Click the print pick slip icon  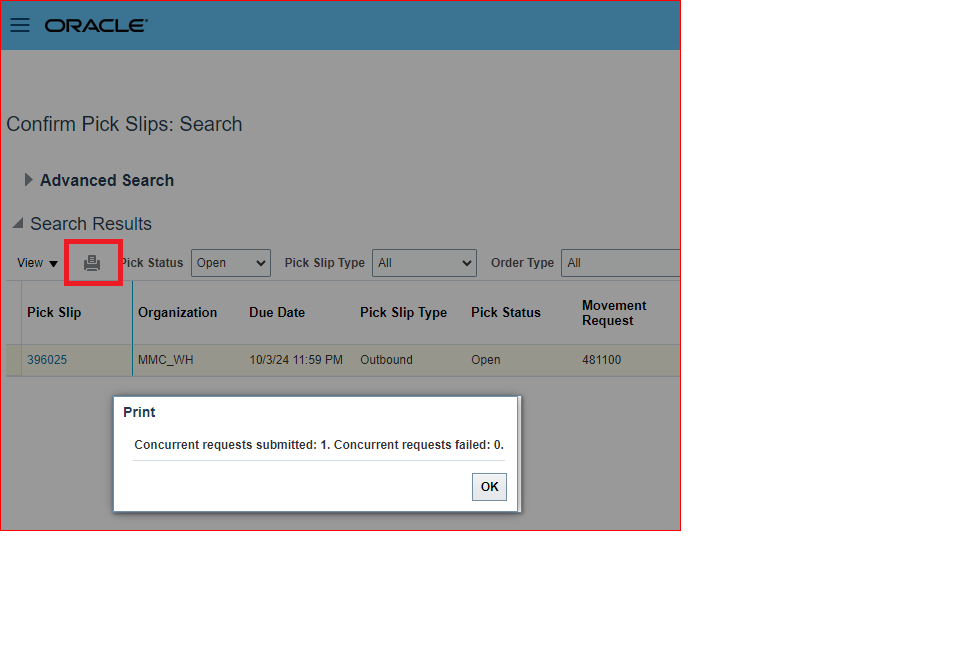[92, 263]
